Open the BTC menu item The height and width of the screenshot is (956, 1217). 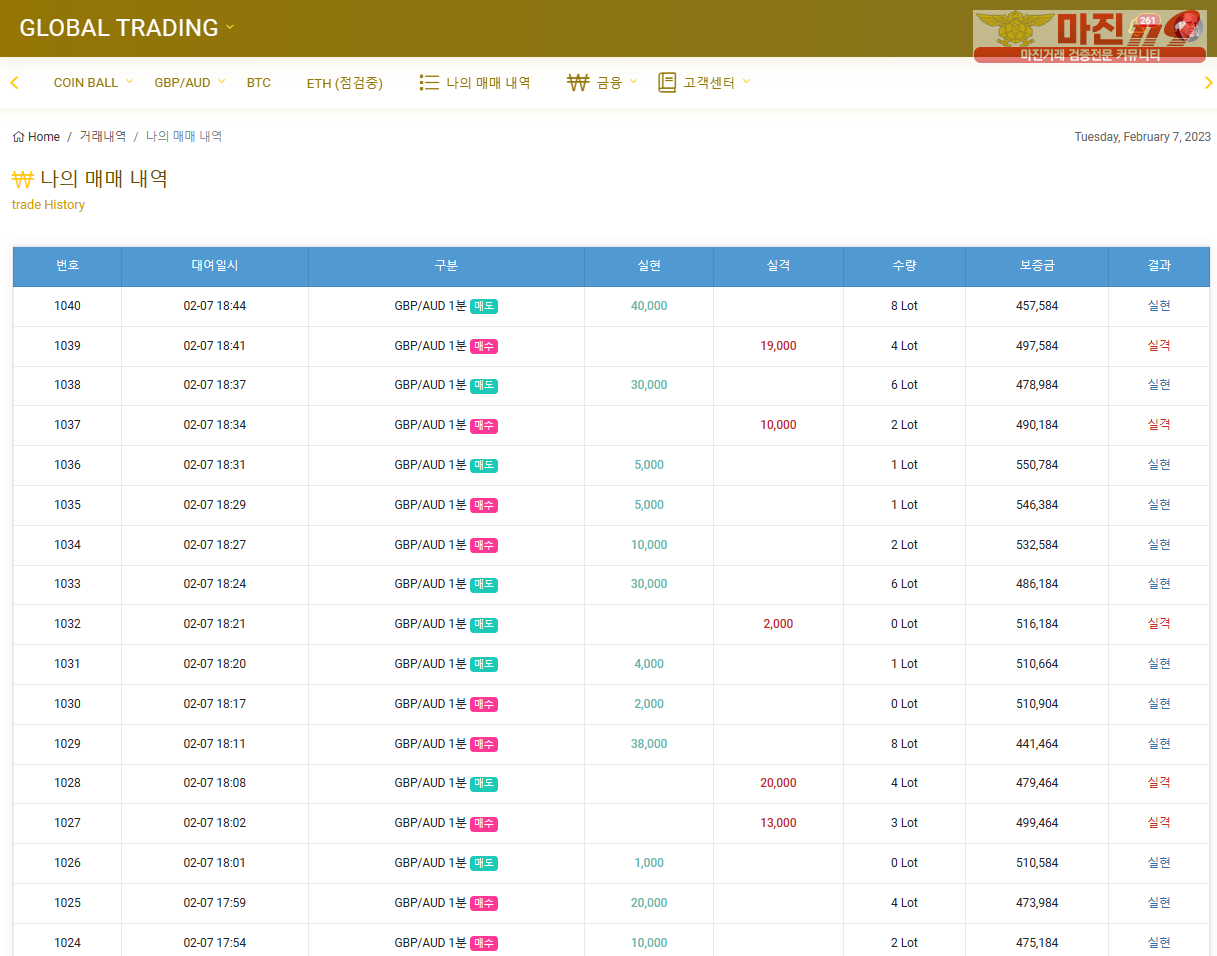(258, 83)
